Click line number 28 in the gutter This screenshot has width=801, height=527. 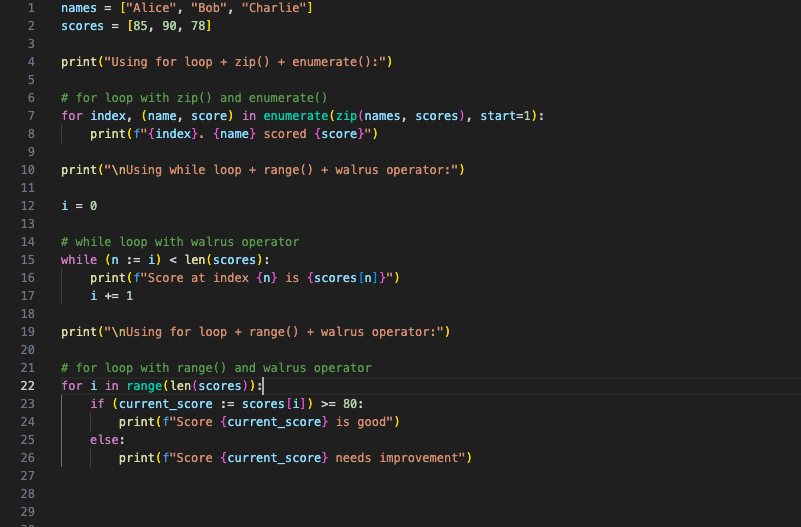(x=28, y=494)
